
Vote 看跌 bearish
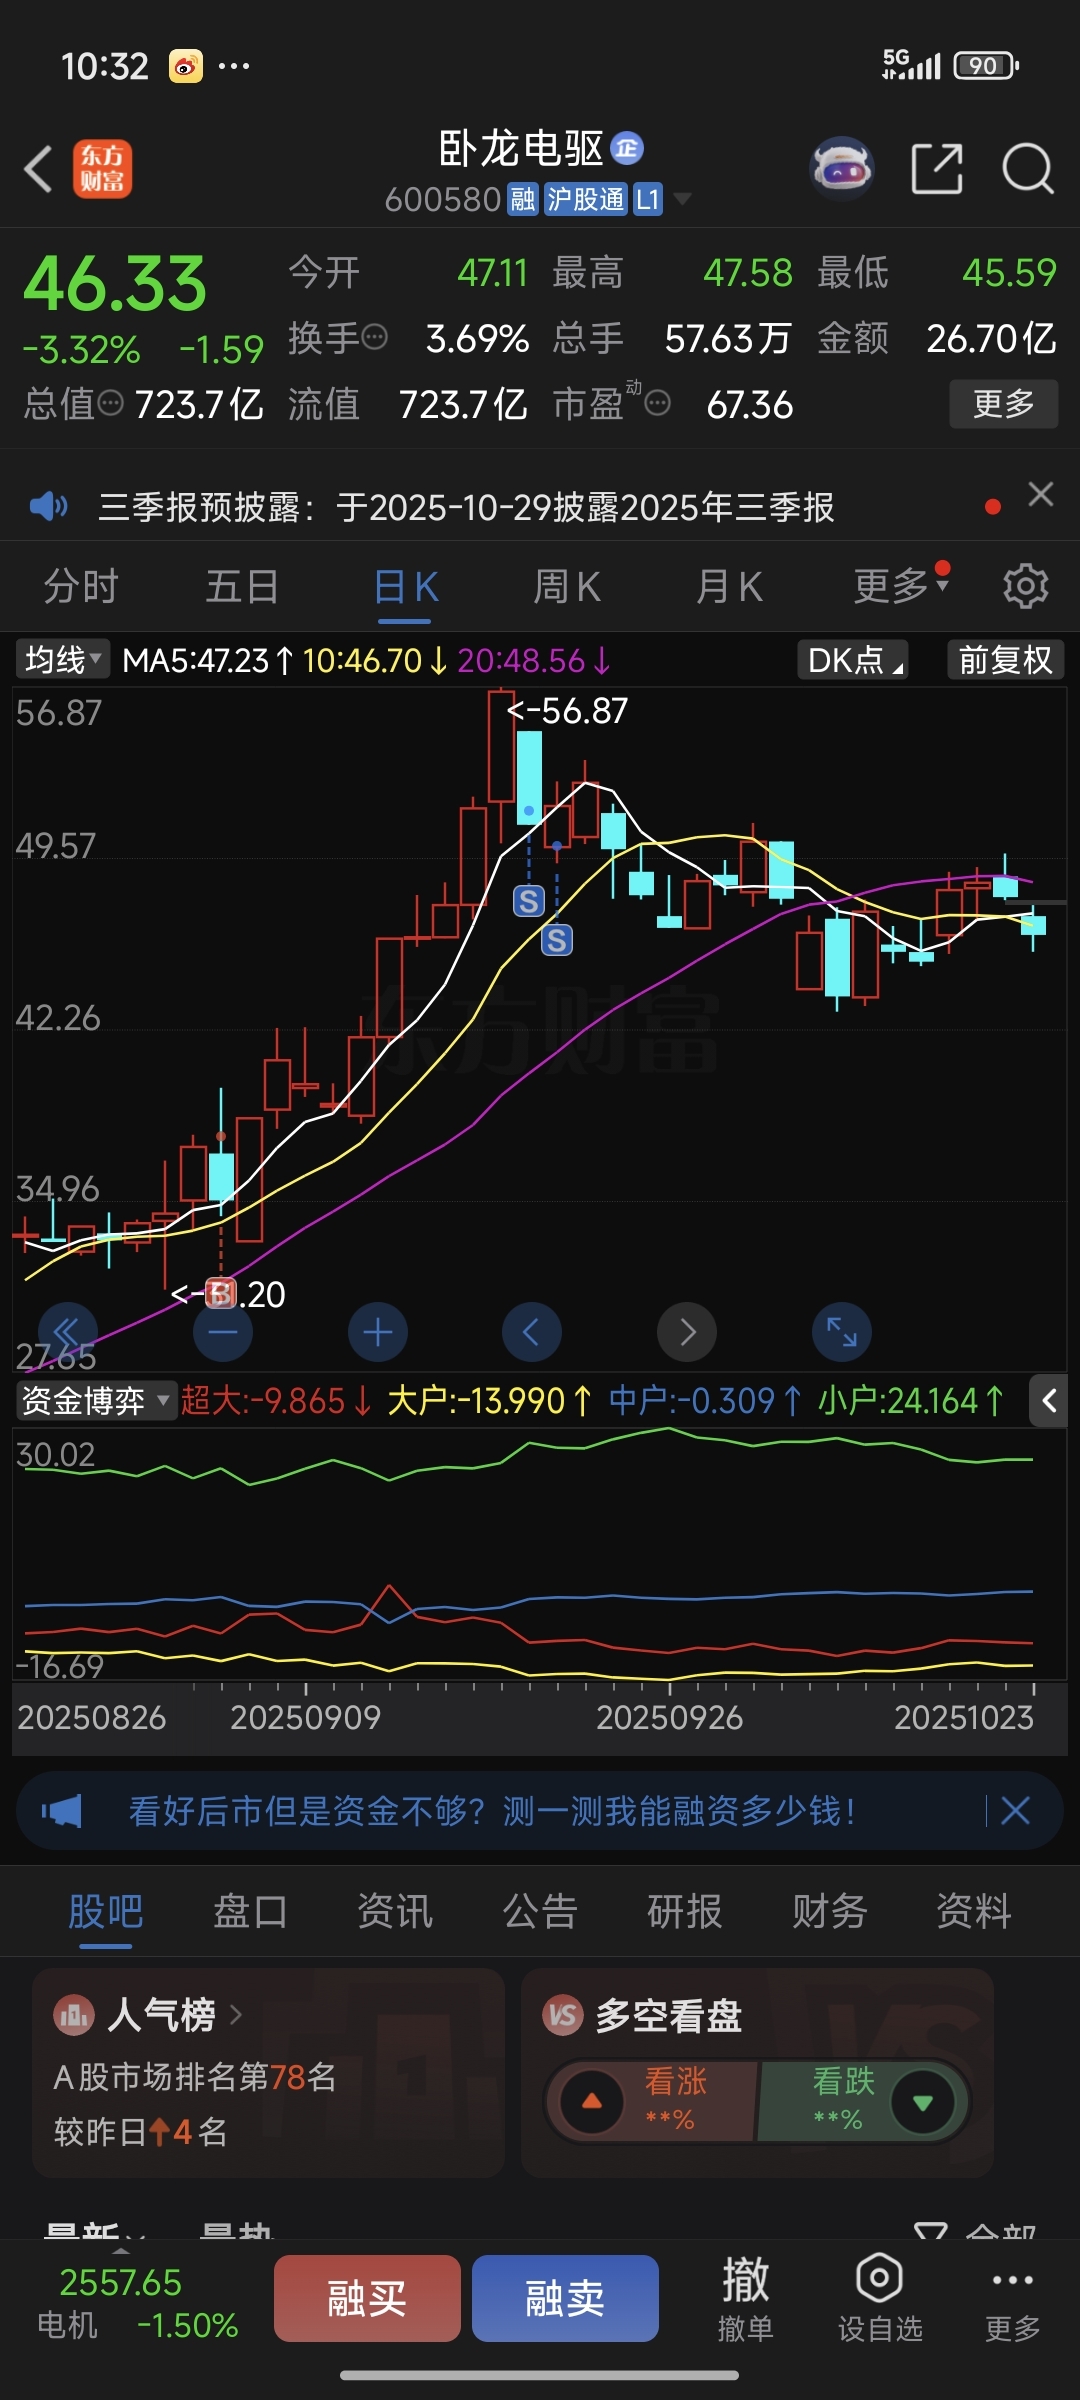coord(863,2101)
